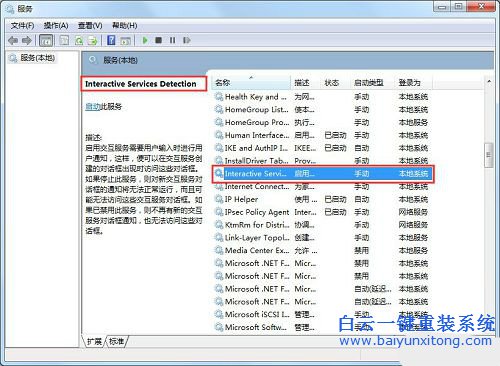Image resolution: width=500 pixels, height=366 pixels.
Task: Click the Back arrow toolbar icon
Action: 13,41
